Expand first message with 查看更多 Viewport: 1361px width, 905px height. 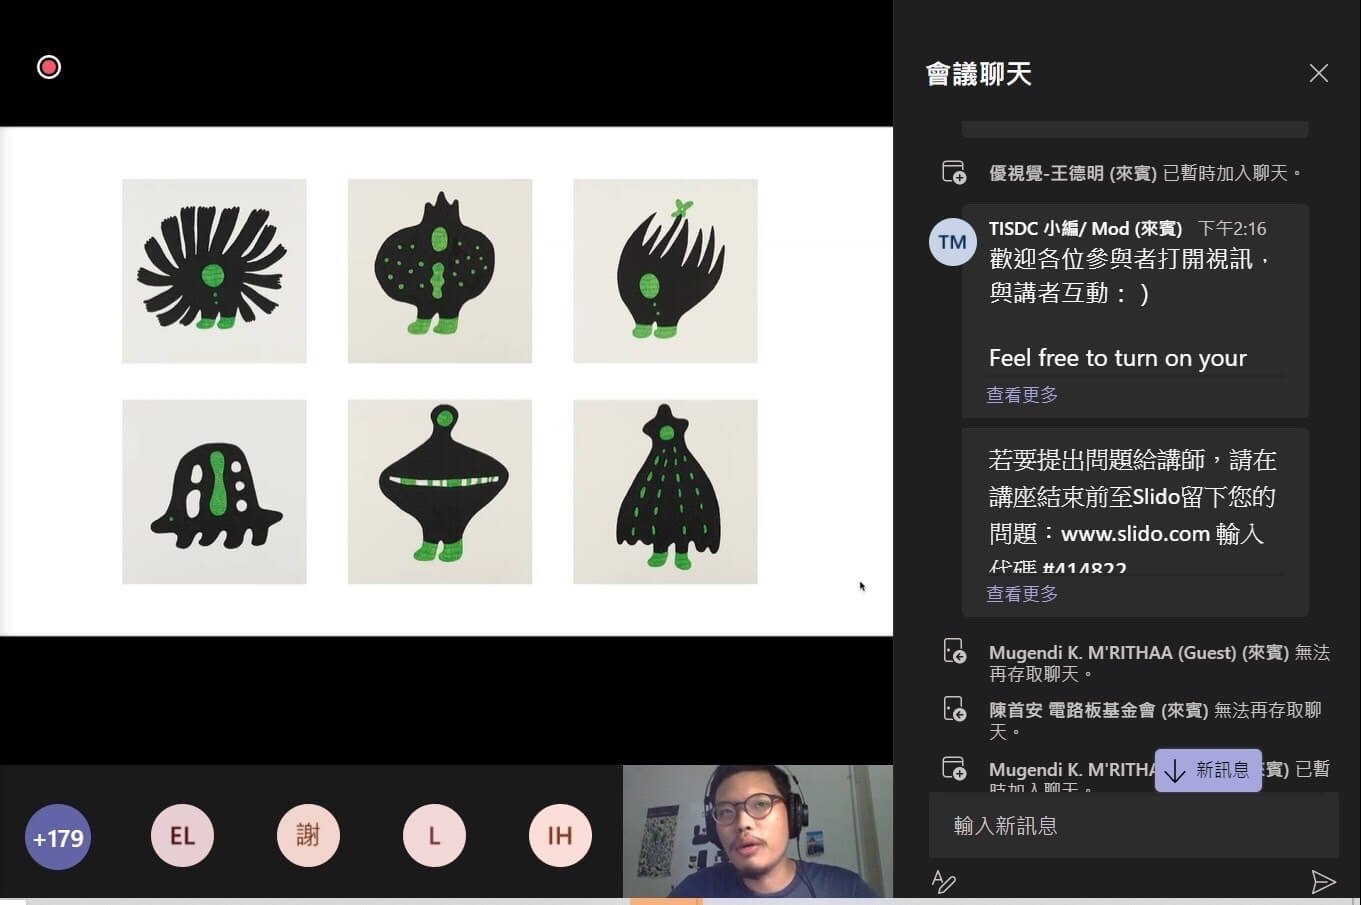pos(1022,395)
